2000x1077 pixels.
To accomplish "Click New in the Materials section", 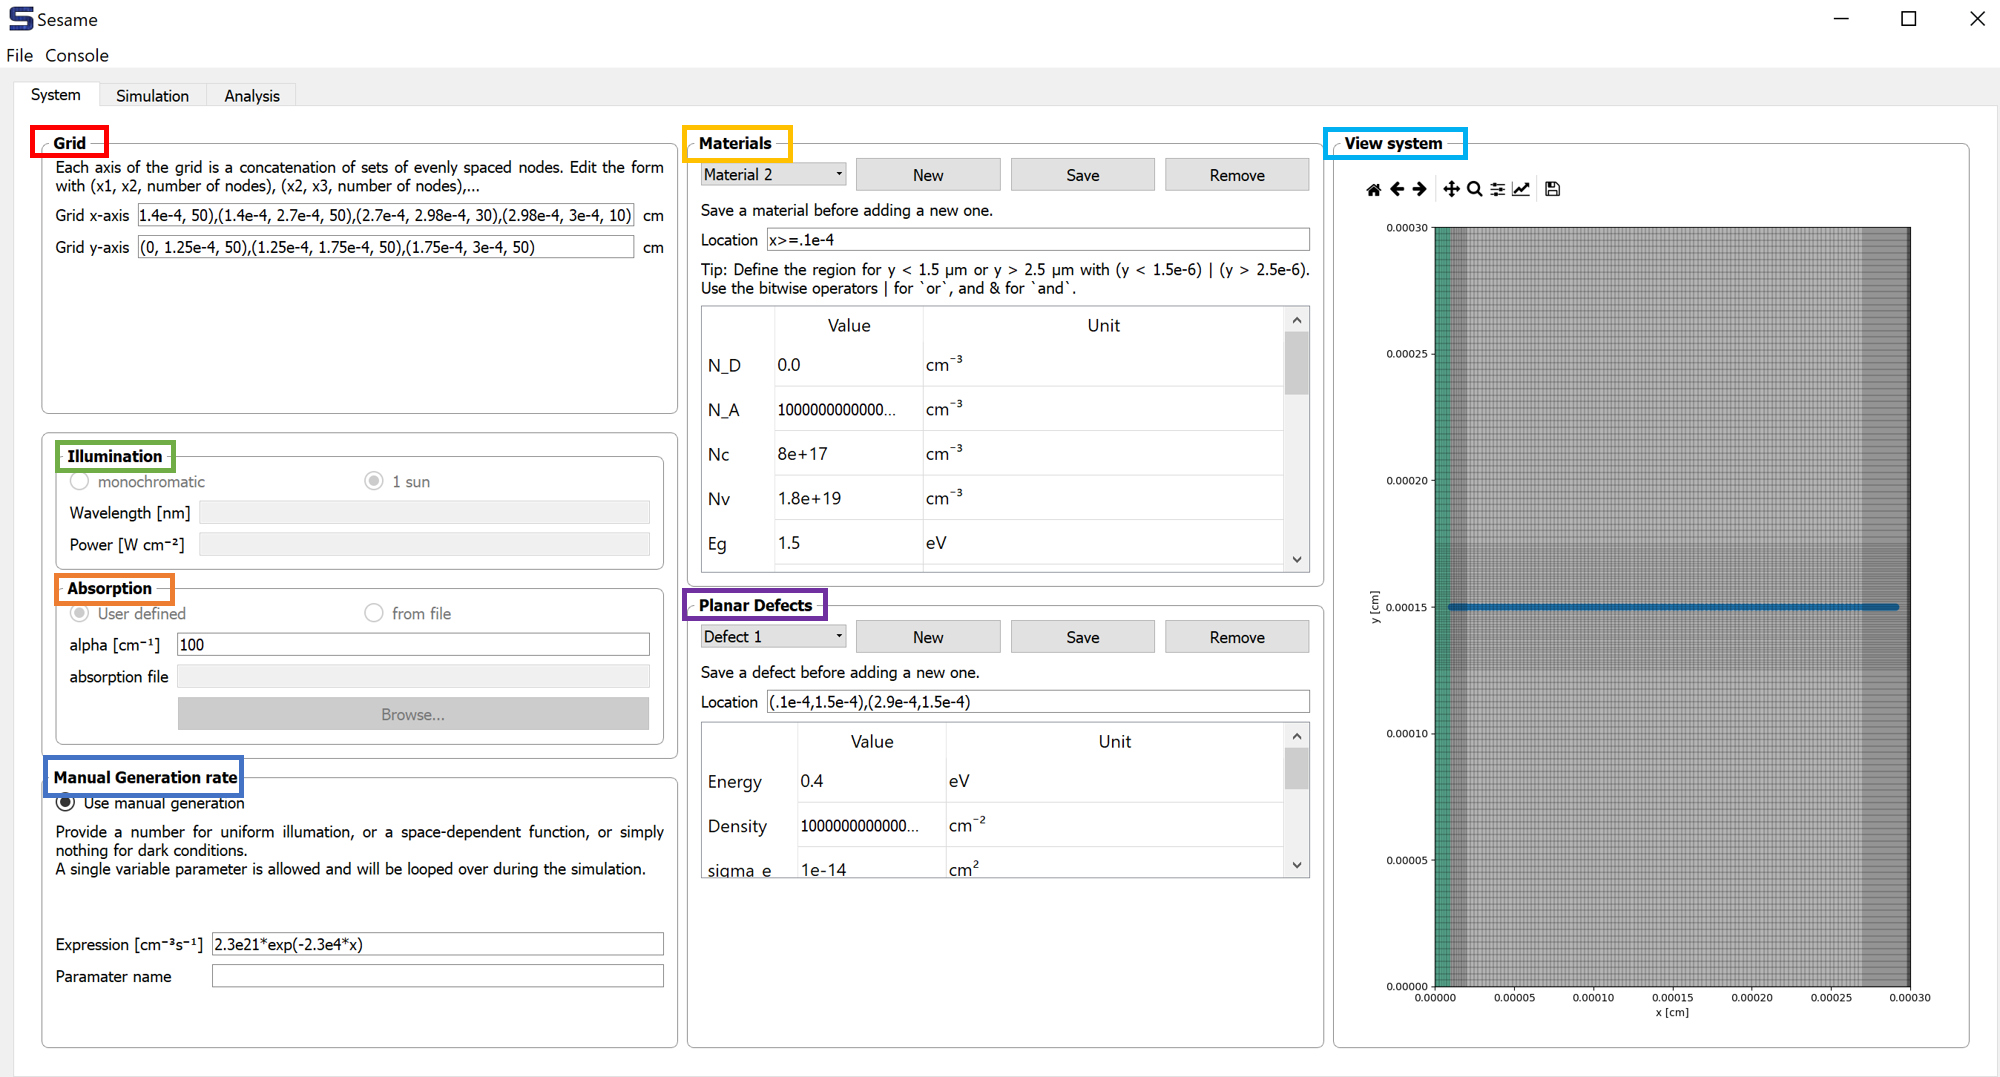I will click(x=928, y=175).
